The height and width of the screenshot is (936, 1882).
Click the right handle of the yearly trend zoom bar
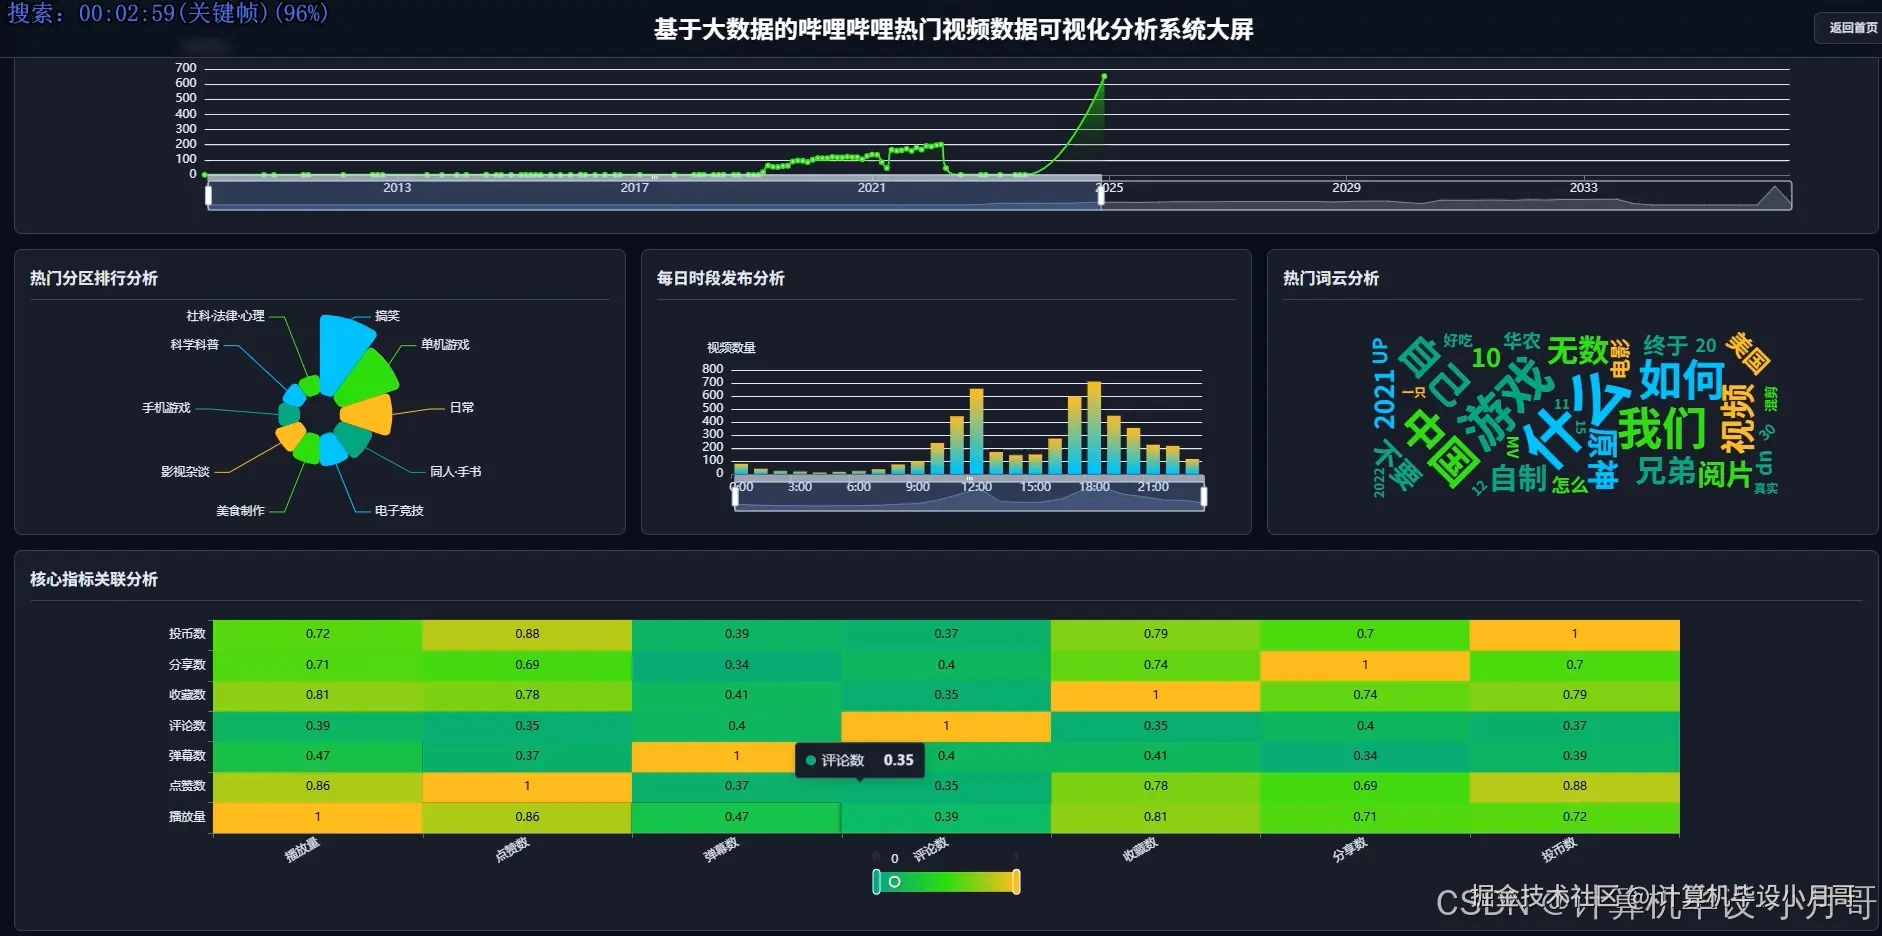click(x=1101, y=195)
